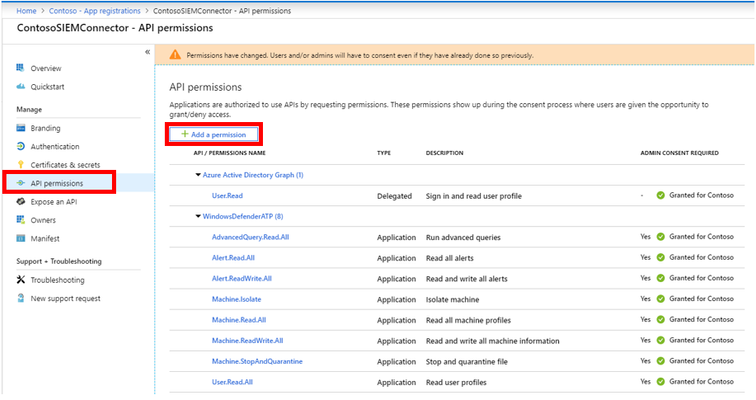Open the WindowsDefenderATP (8) link
756x400 pixels.
(x=243, y=216)
